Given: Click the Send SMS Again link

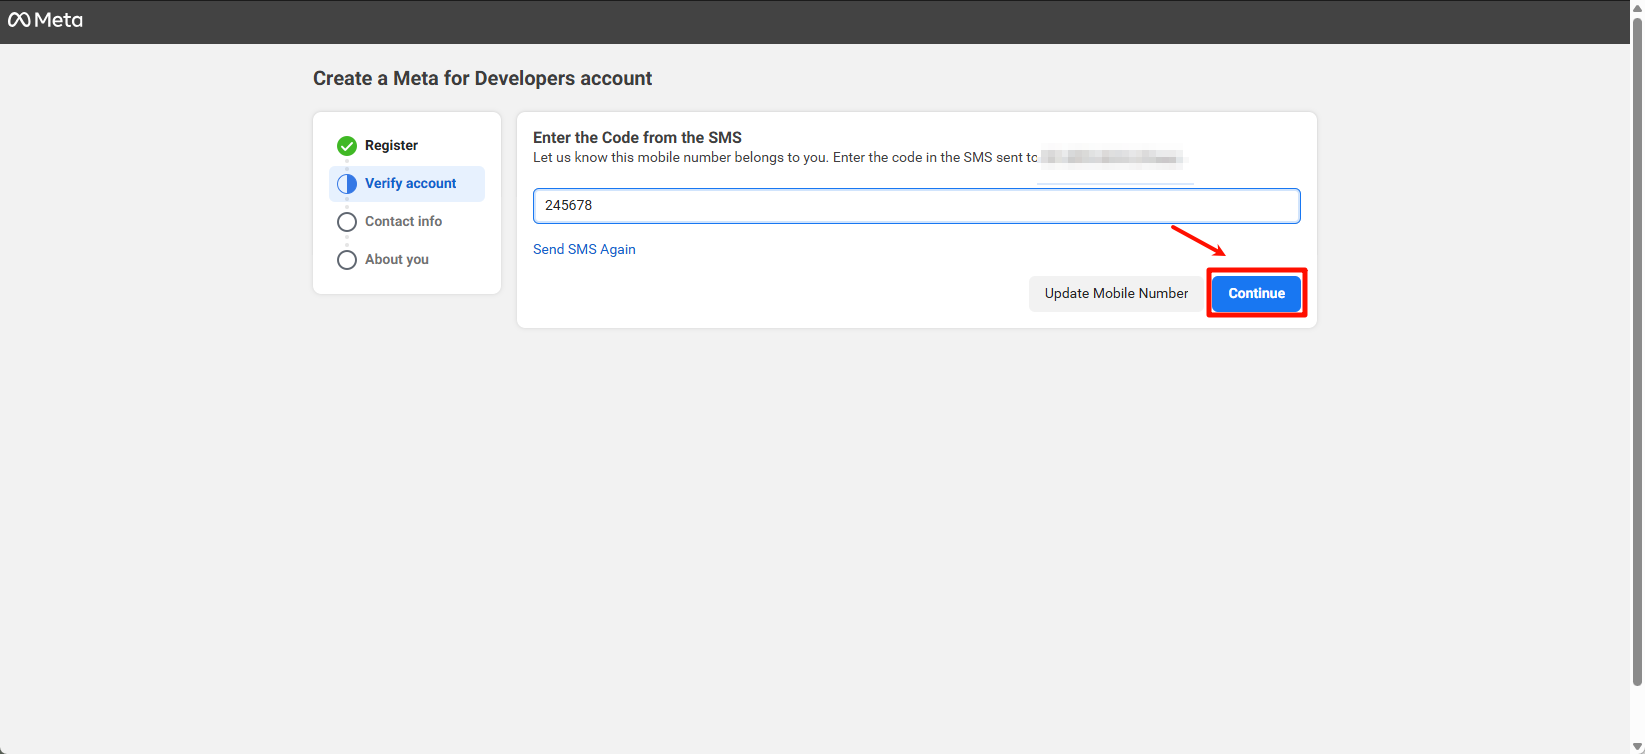Looking at the screenshot, I should (584, 250).
